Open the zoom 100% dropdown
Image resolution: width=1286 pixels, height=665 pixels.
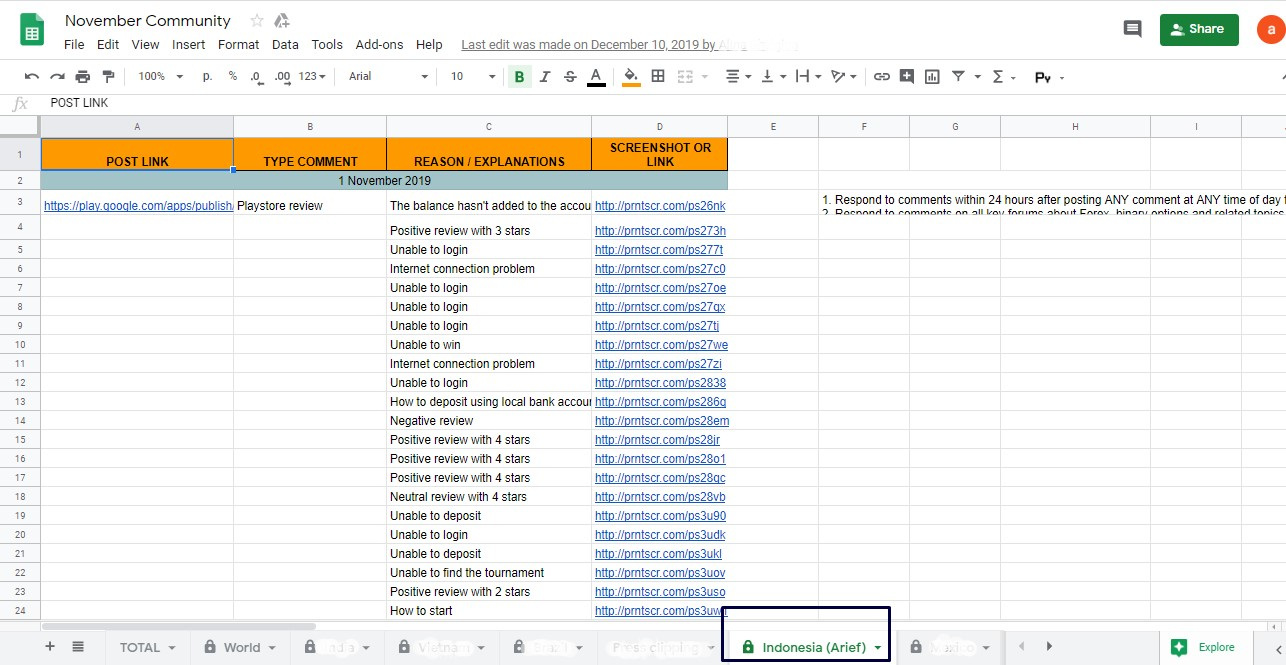coord(161,76)
